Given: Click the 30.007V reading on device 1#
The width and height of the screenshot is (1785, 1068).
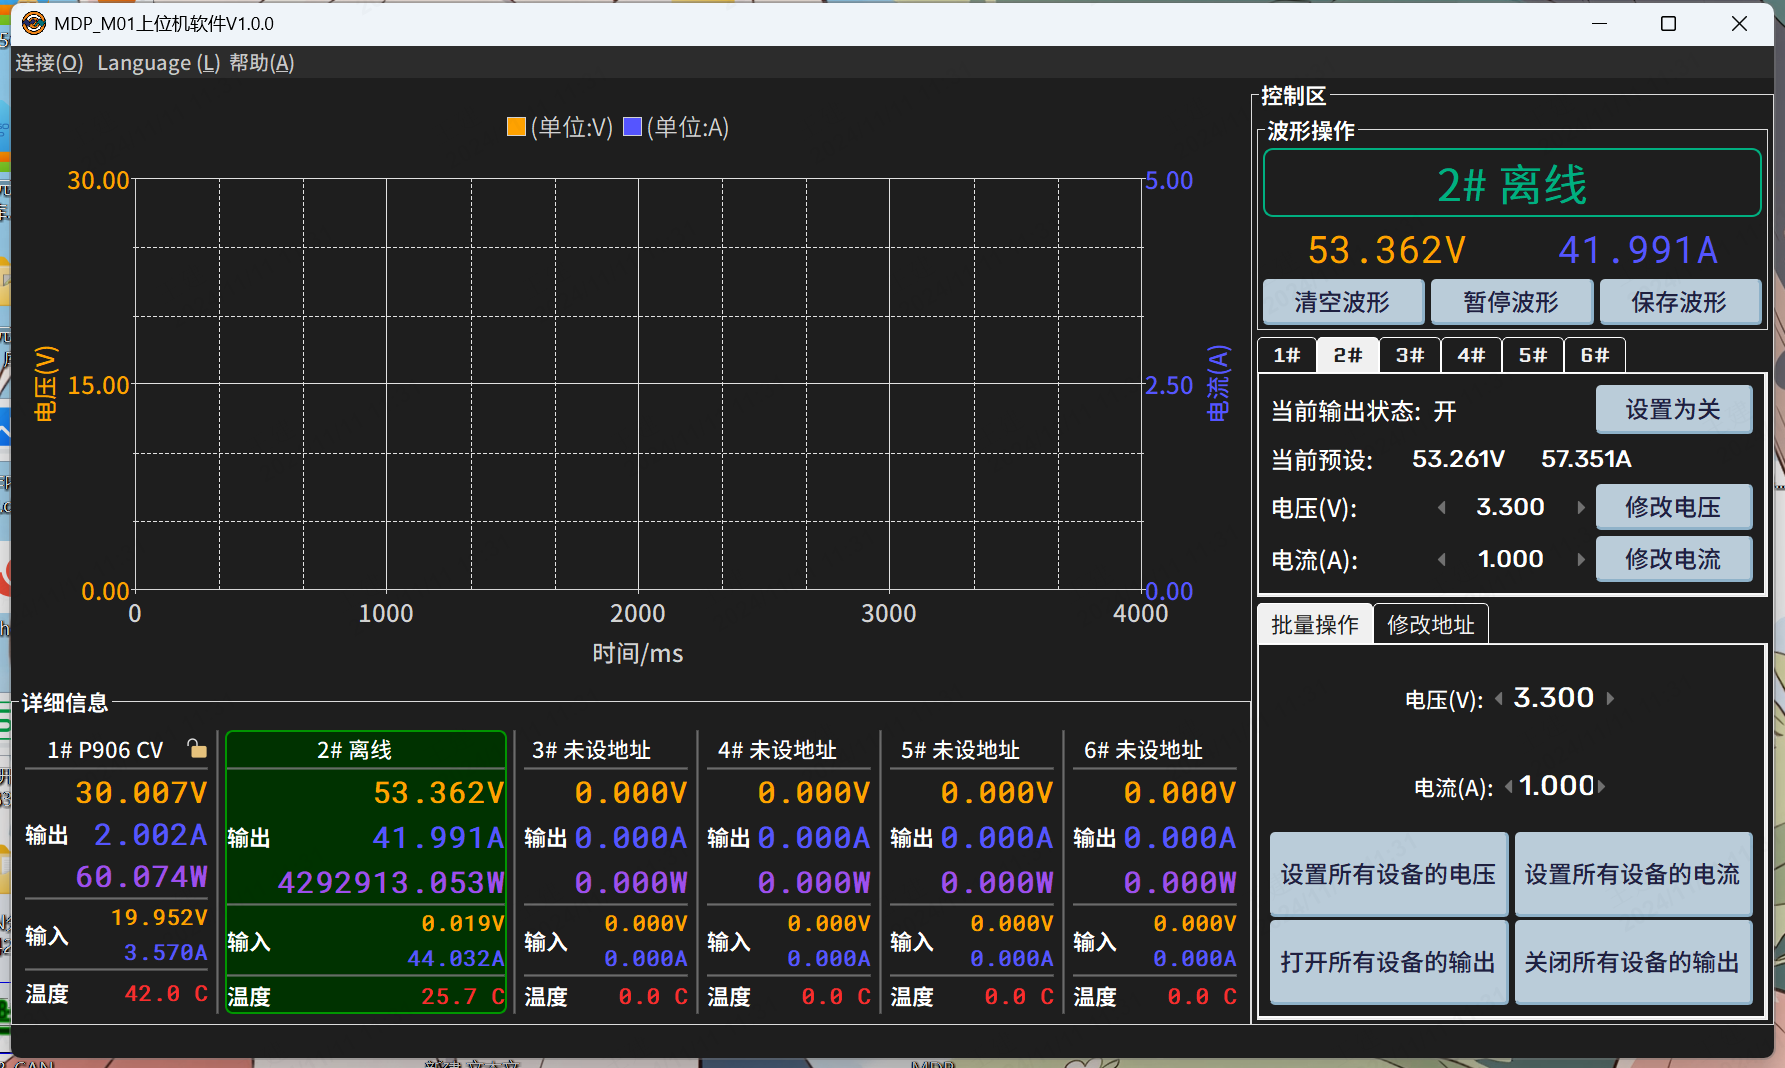Looking at the screenshot, I should (x=141, y=793).
